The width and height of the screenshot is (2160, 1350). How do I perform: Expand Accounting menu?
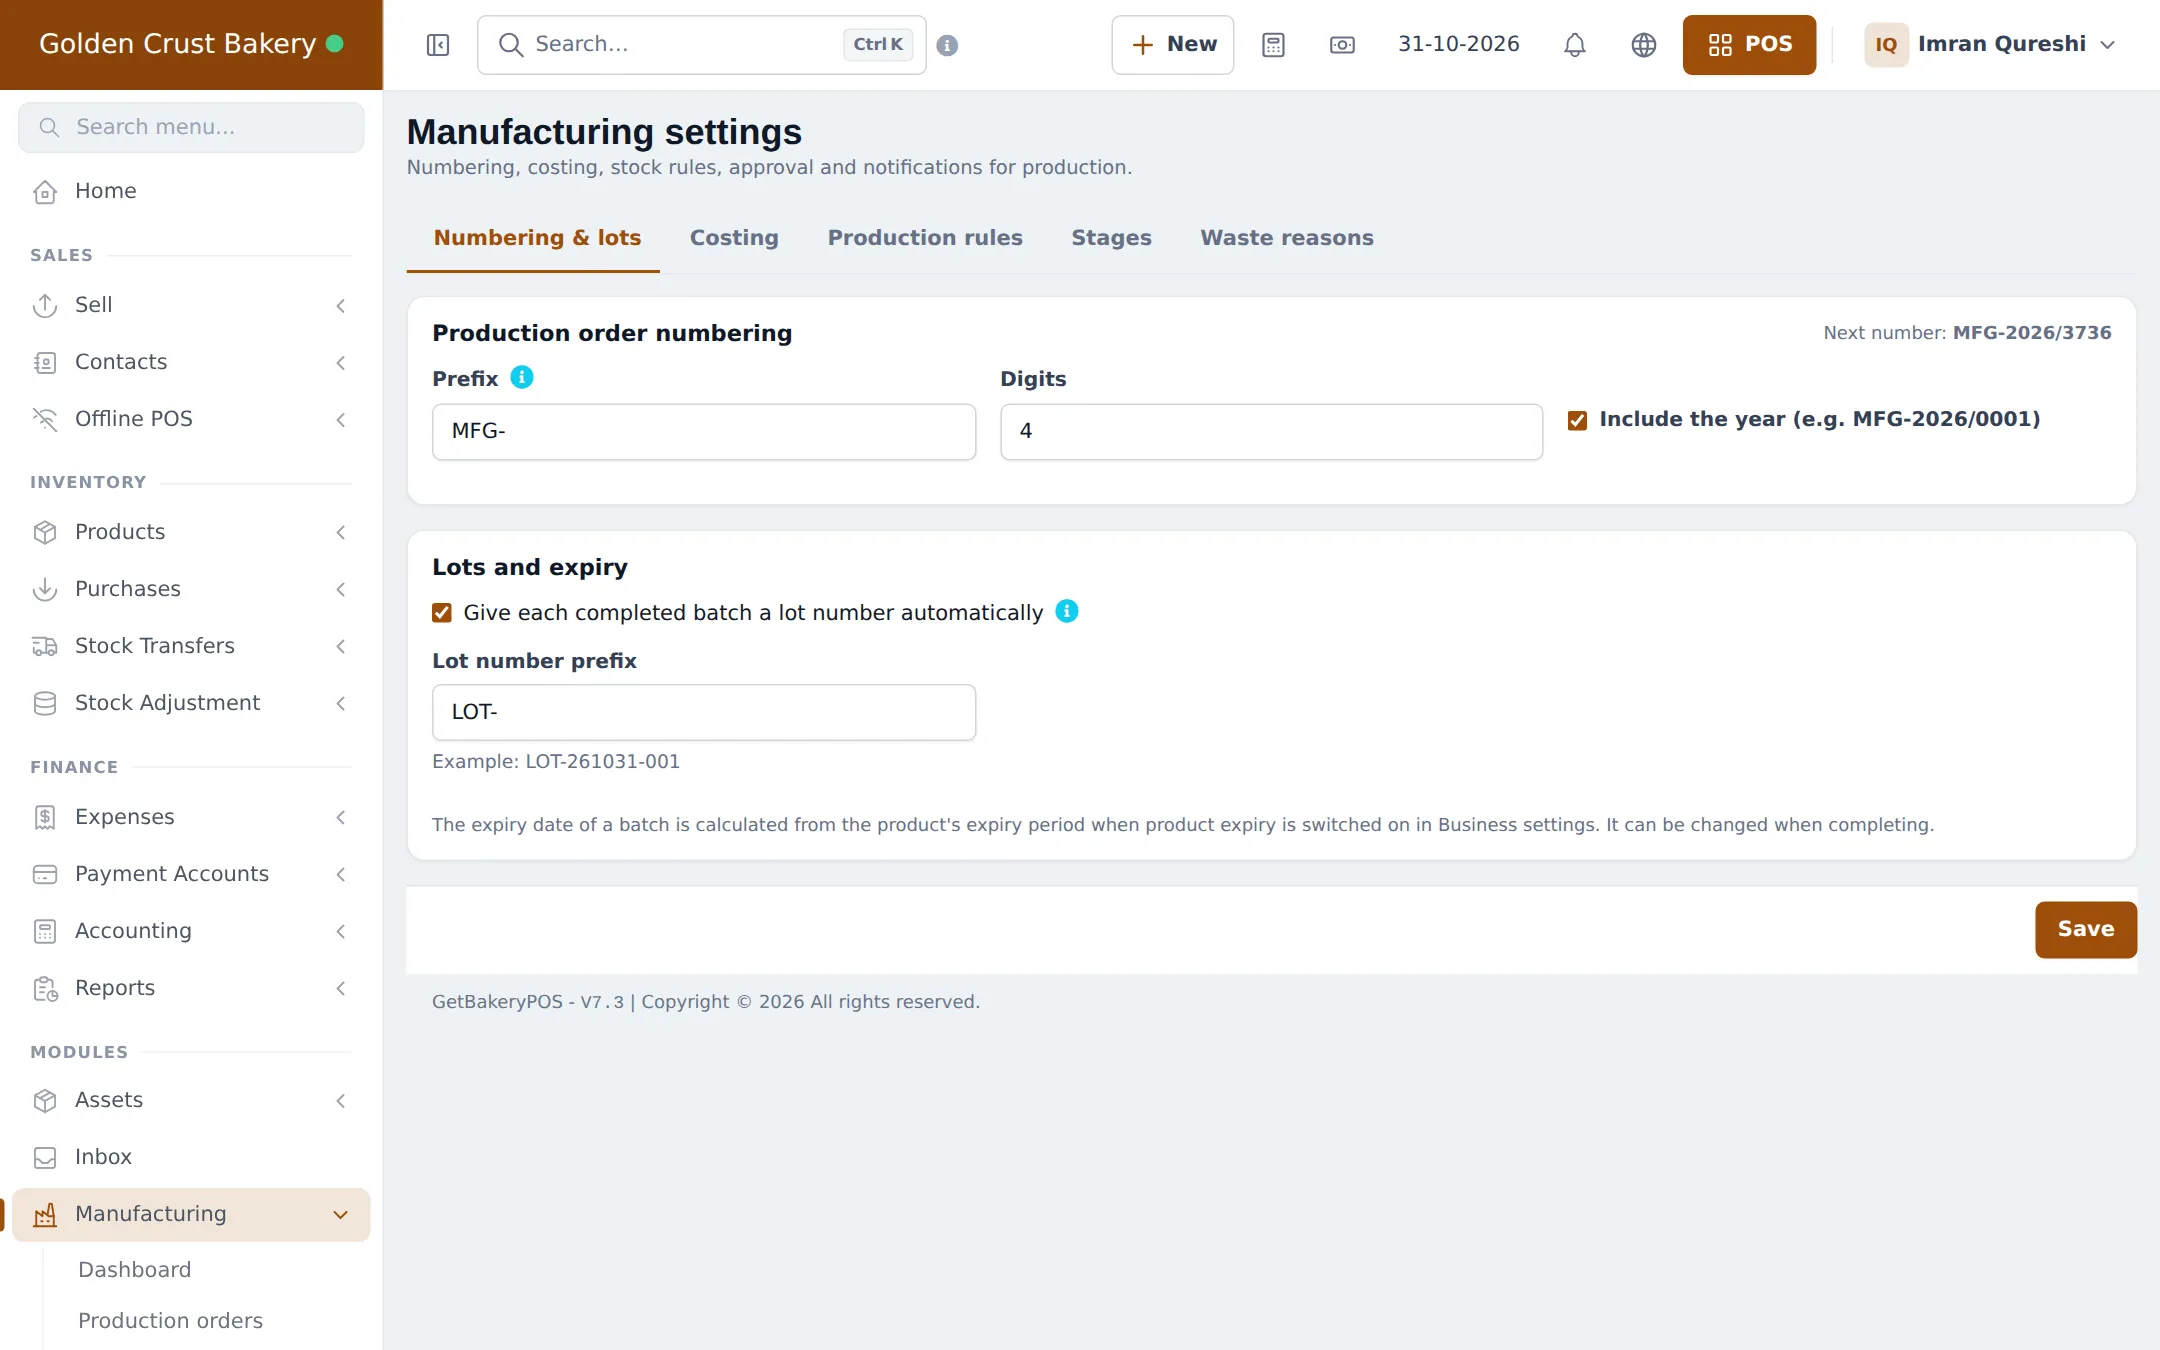click(x=191, y=931)
